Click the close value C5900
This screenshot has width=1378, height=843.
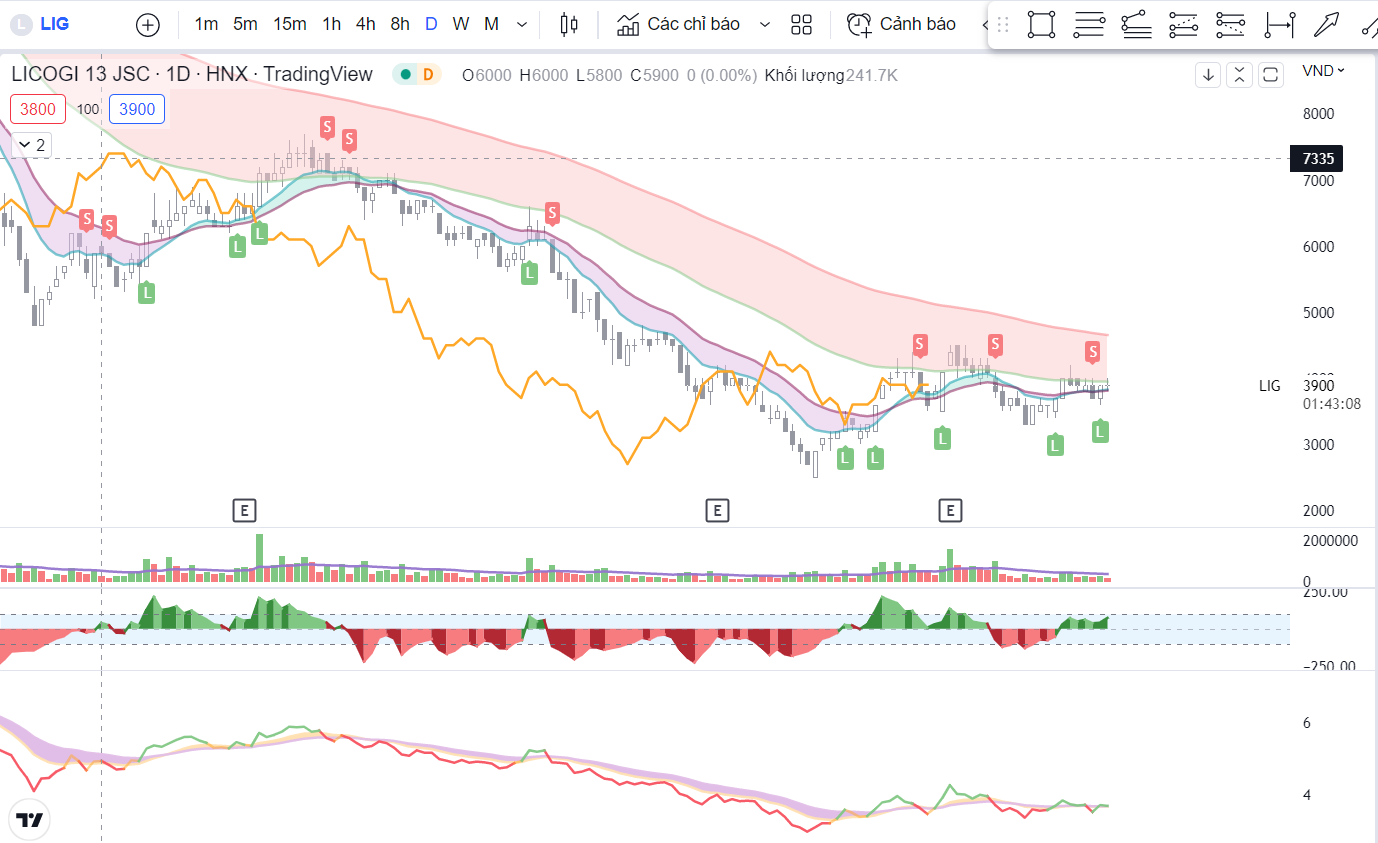[655, 75]
